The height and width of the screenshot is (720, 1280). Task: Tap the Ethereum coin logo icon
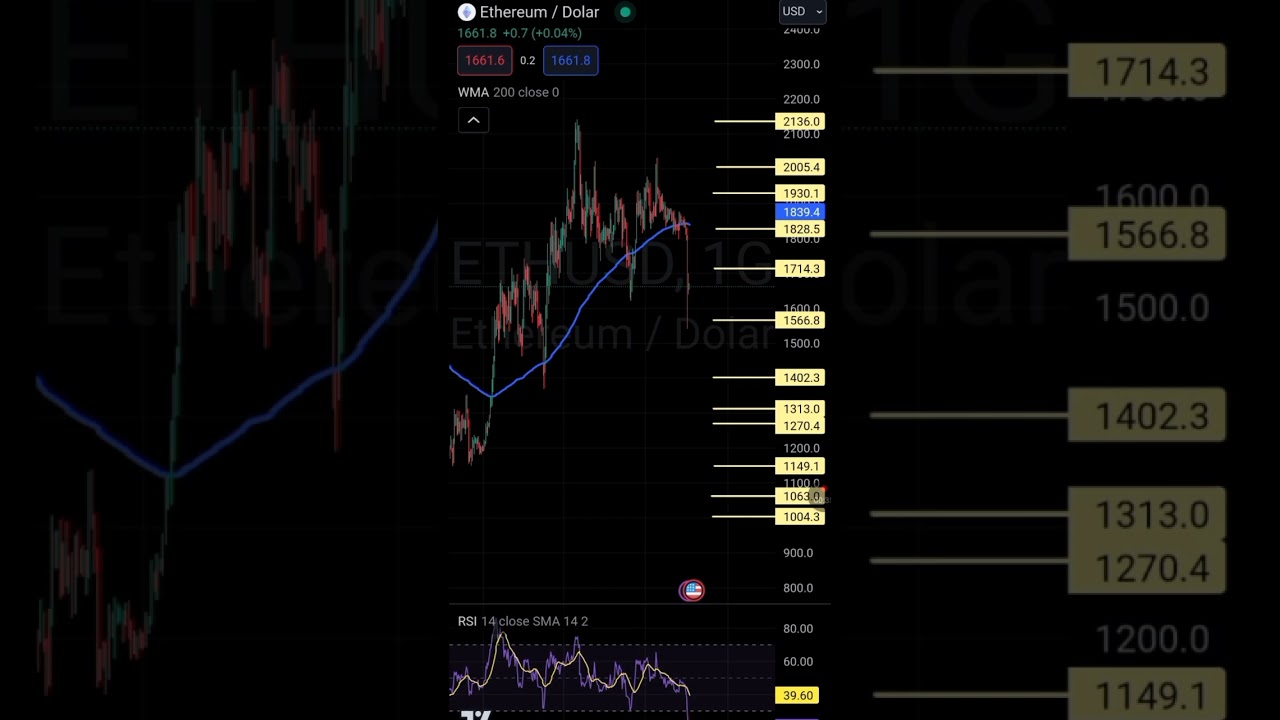pyautogui.click(x=466, y=12)
